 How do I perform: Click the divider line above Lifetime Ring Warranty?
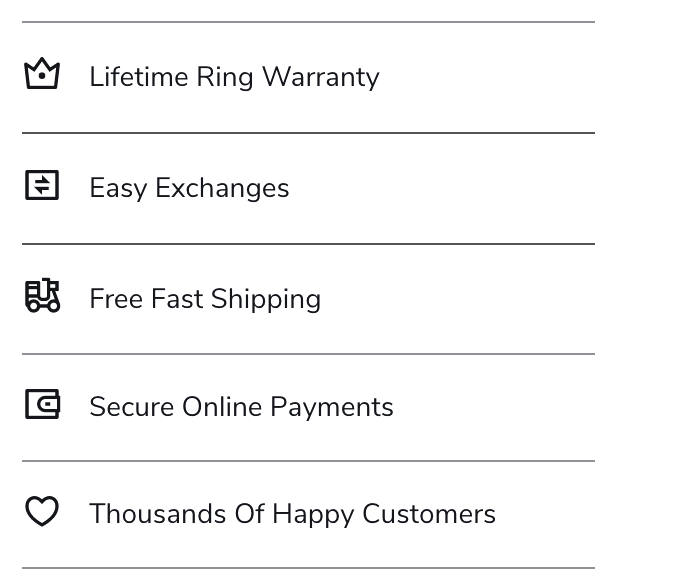308,22
